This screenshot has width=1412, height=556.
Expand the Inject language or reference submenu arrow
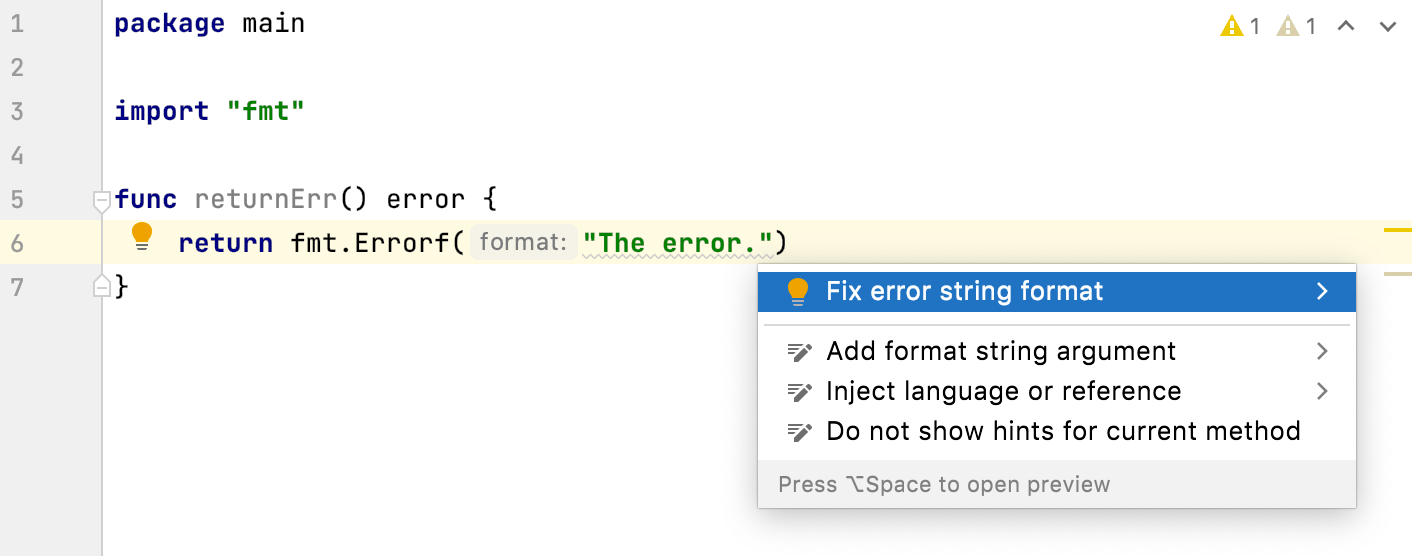(x=1322, y=392)
